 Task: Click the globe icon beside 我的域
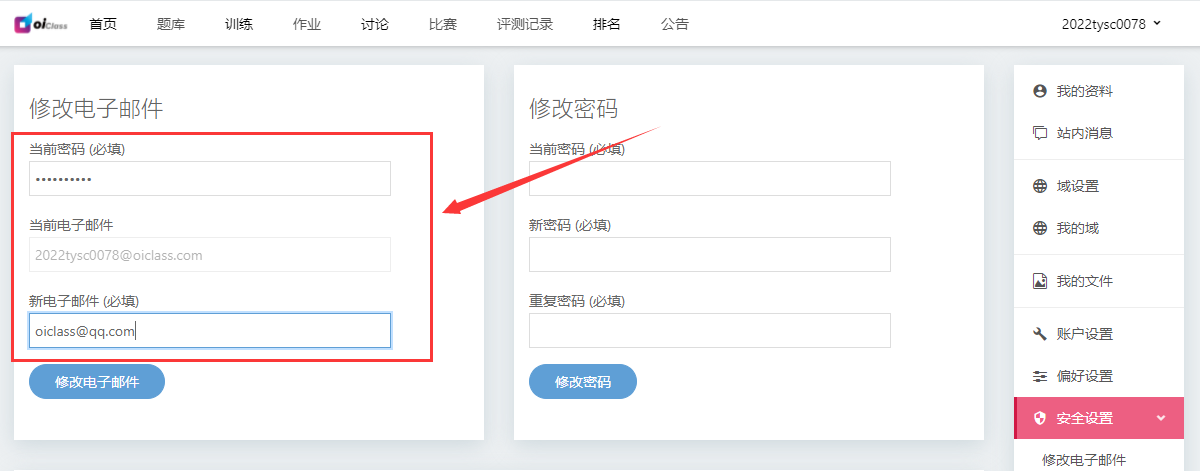1039,228
